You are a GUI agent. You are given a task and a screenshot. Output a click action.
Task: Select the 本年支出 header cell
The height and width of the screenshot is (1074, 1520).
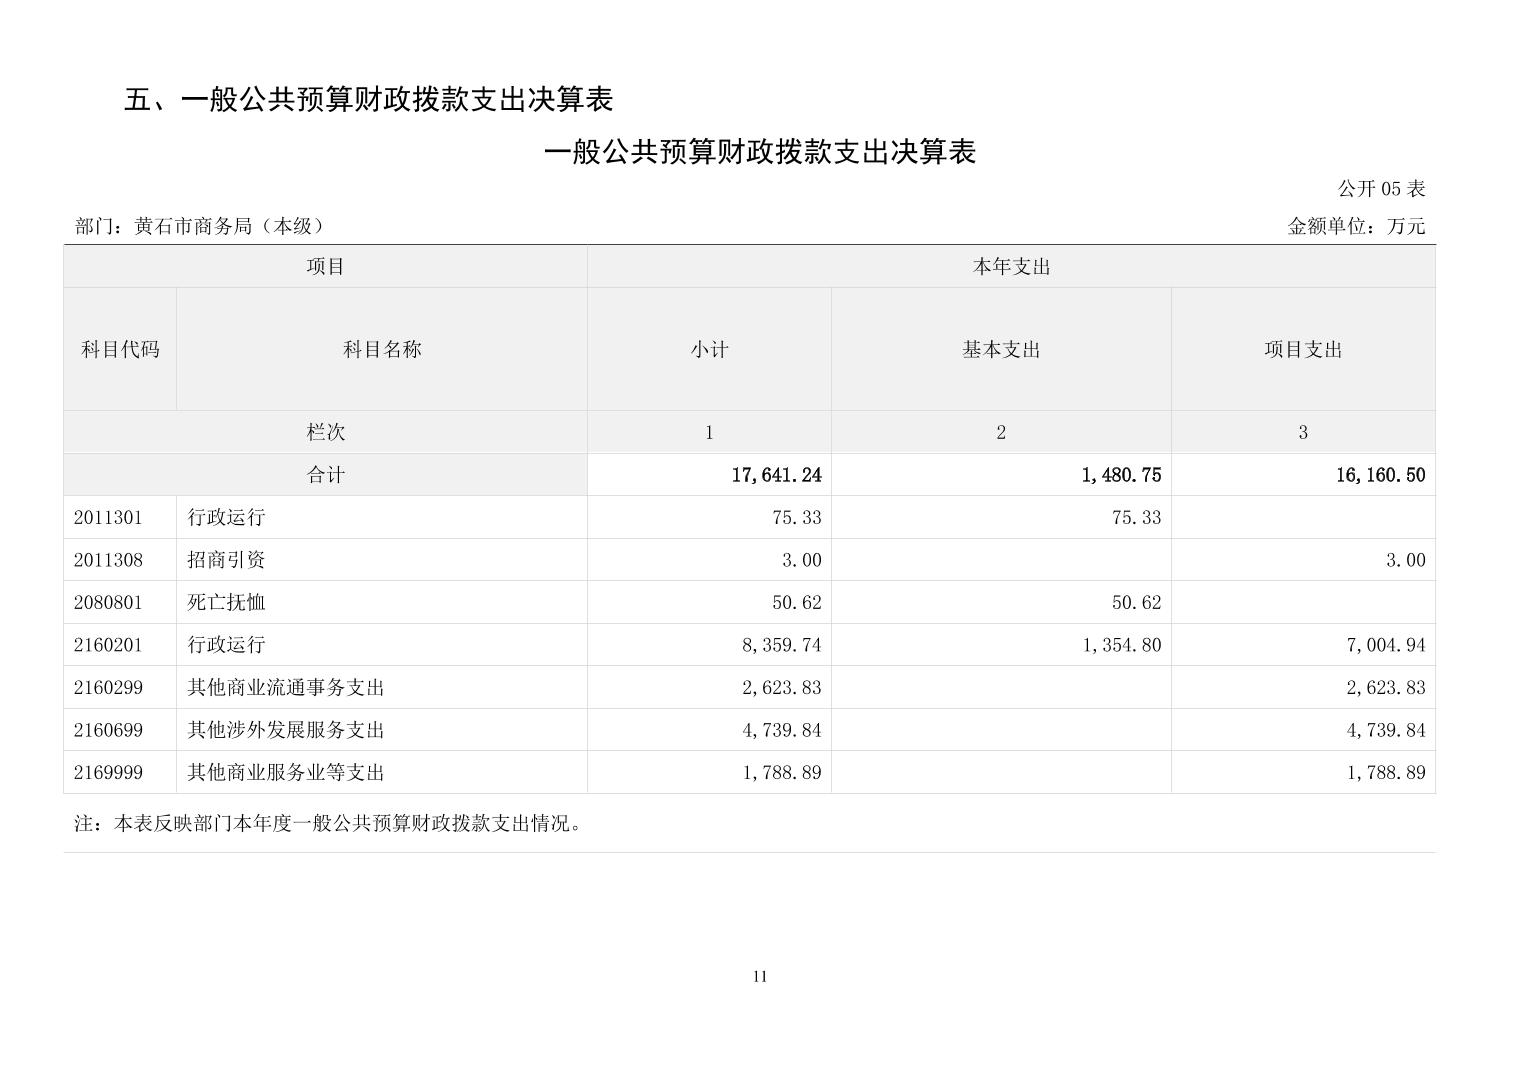coord(1010,267)
